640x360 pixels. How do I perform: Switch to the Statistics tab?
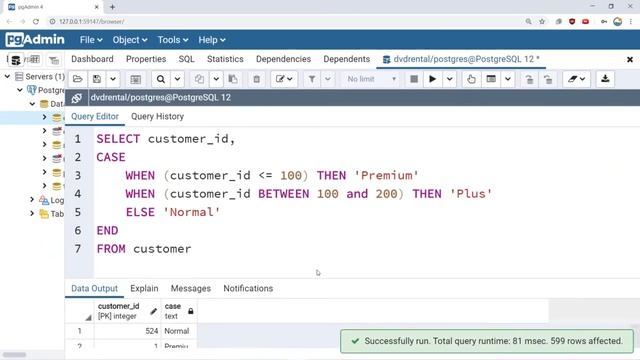click(x=225, y=59)
